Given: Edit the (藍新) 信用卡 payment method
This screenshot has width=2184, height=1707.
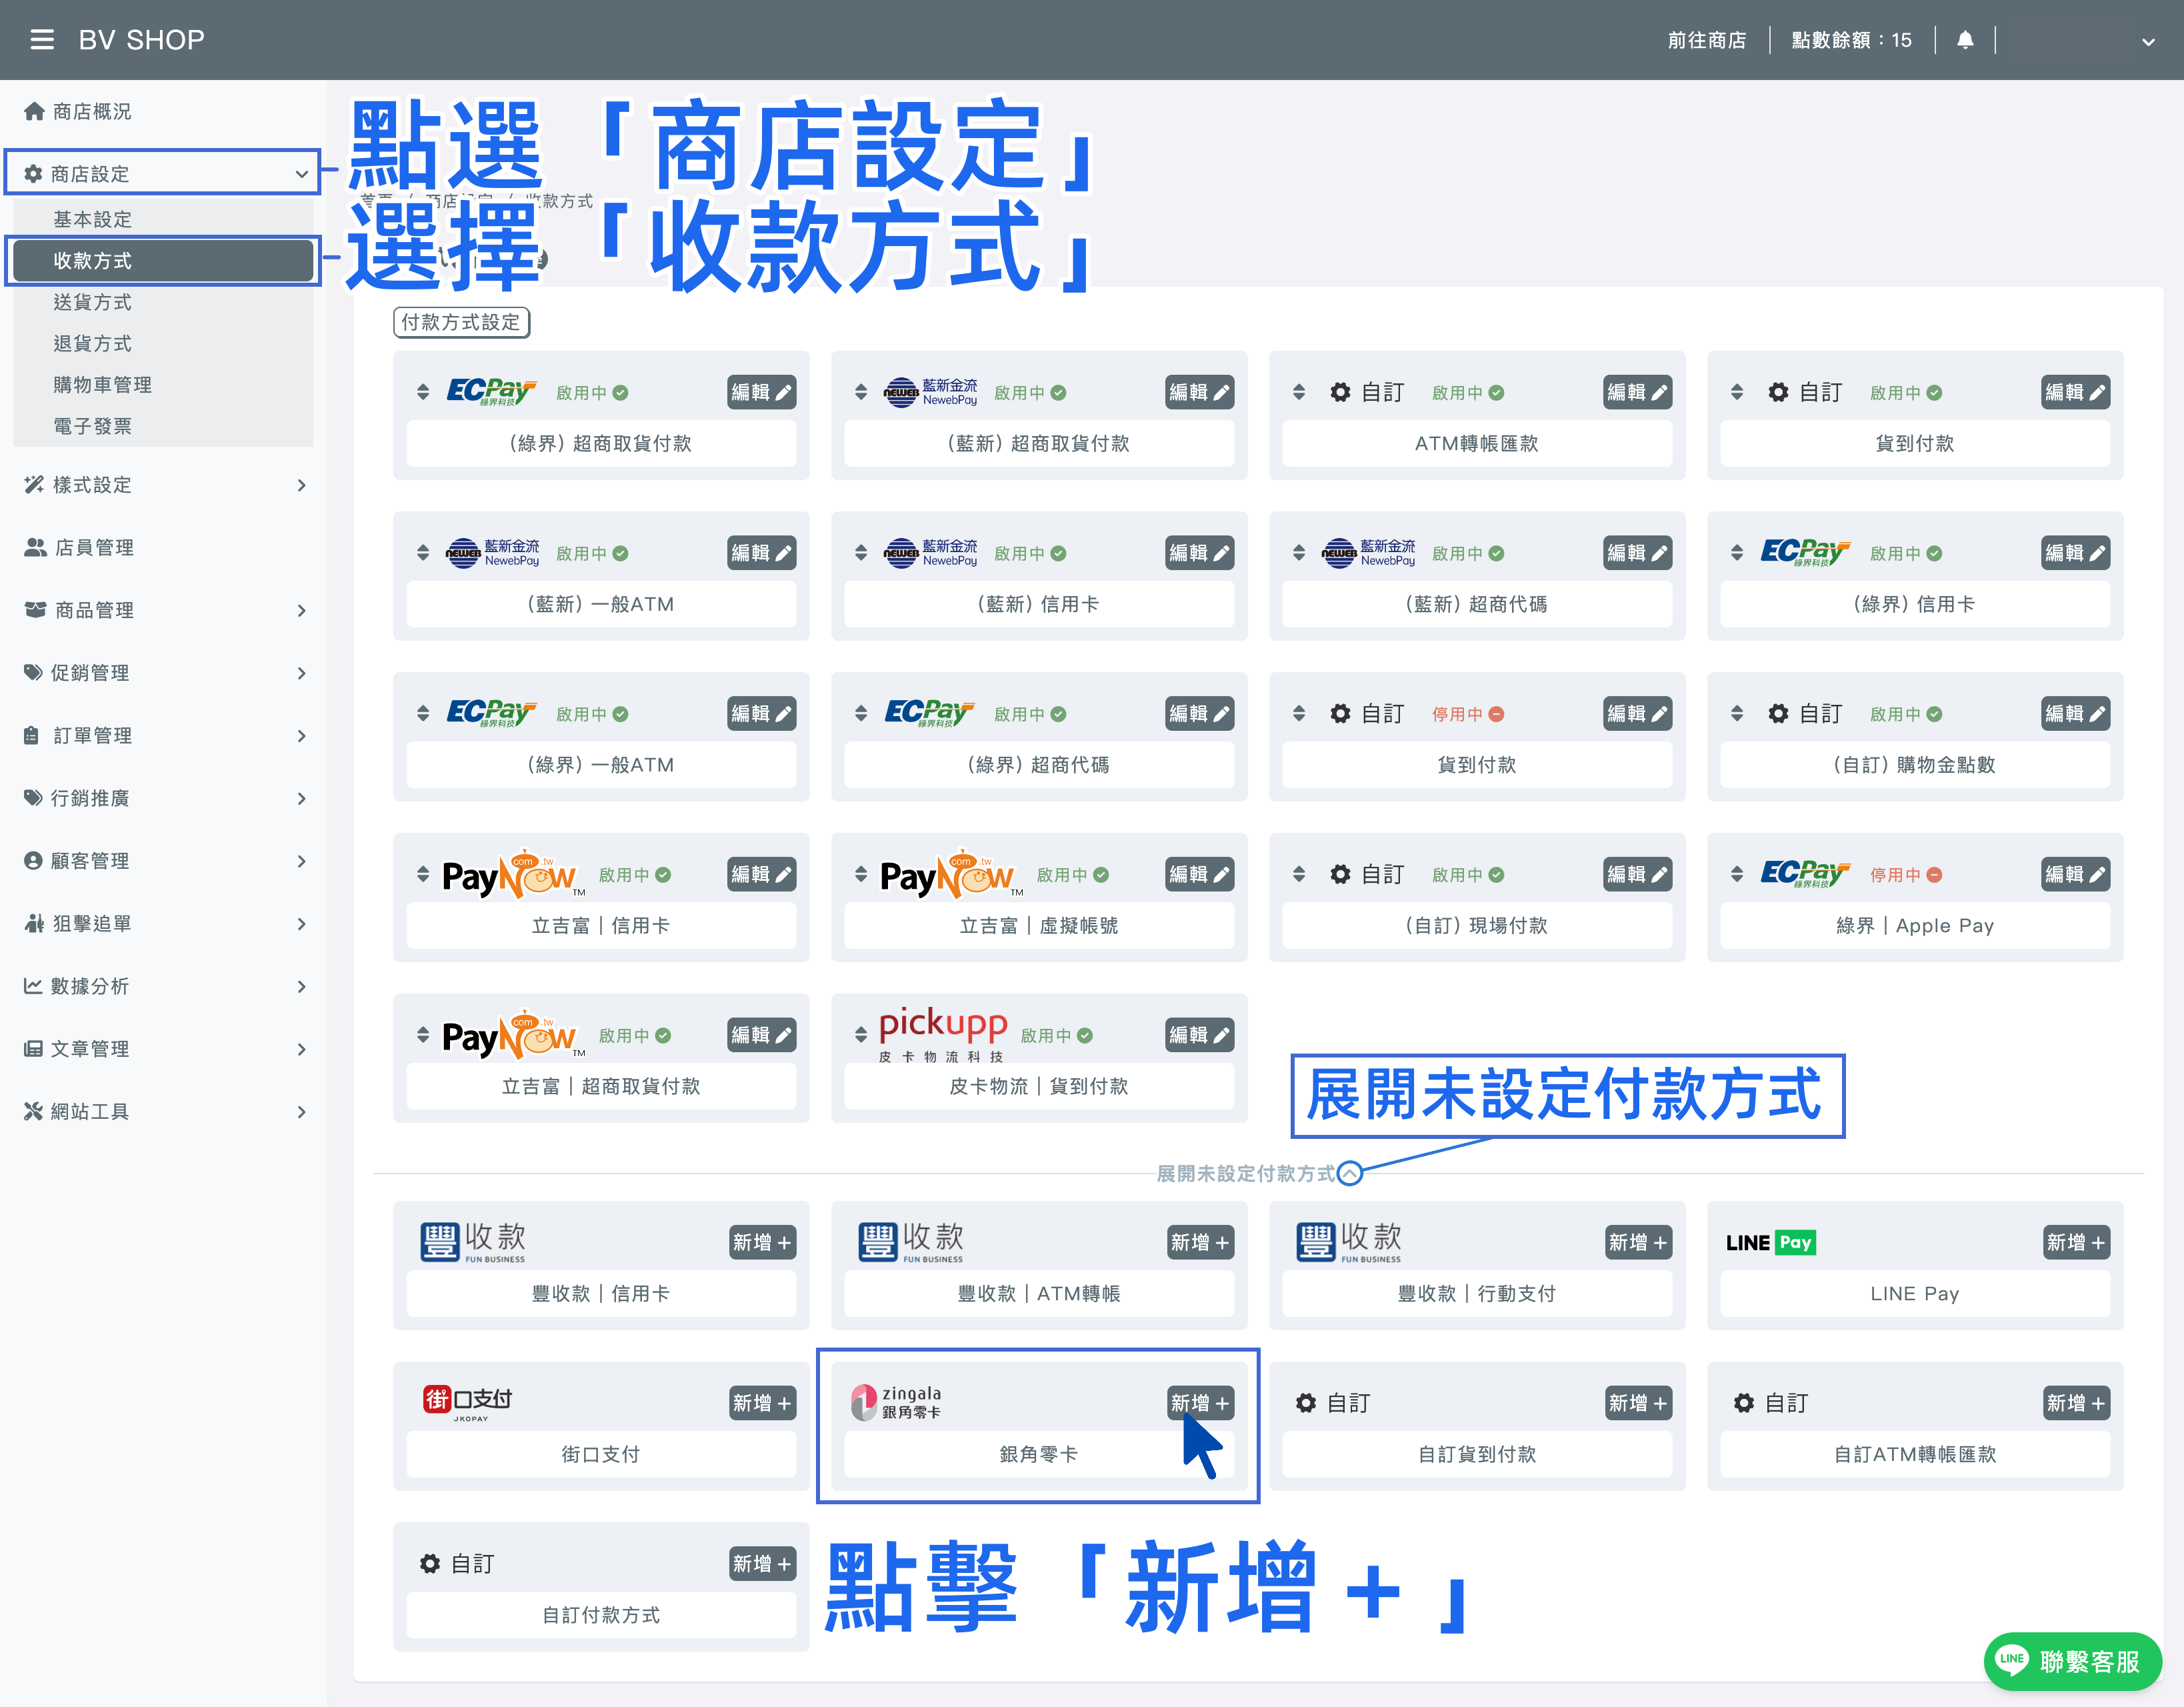Looking at the screenshot, I should (x=1199, y=553).
